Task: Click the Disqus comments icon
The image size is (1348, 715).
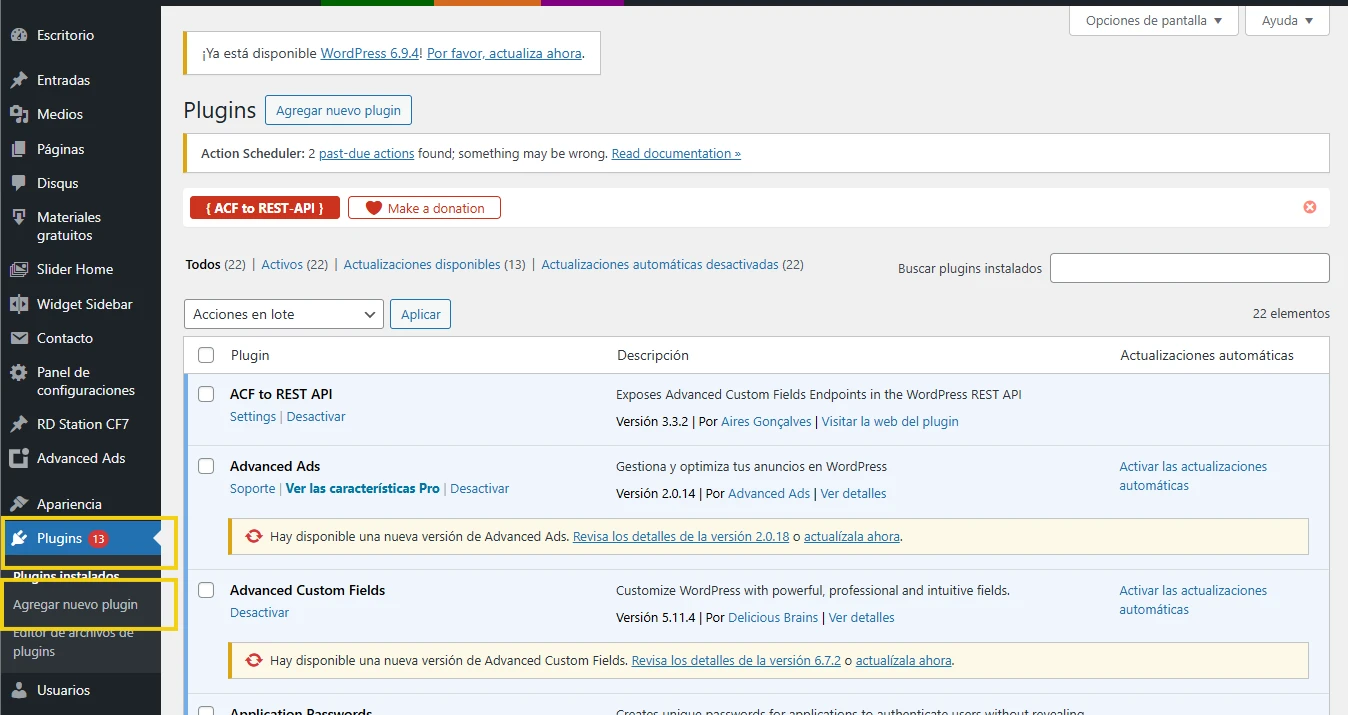Action: (22, 183)
